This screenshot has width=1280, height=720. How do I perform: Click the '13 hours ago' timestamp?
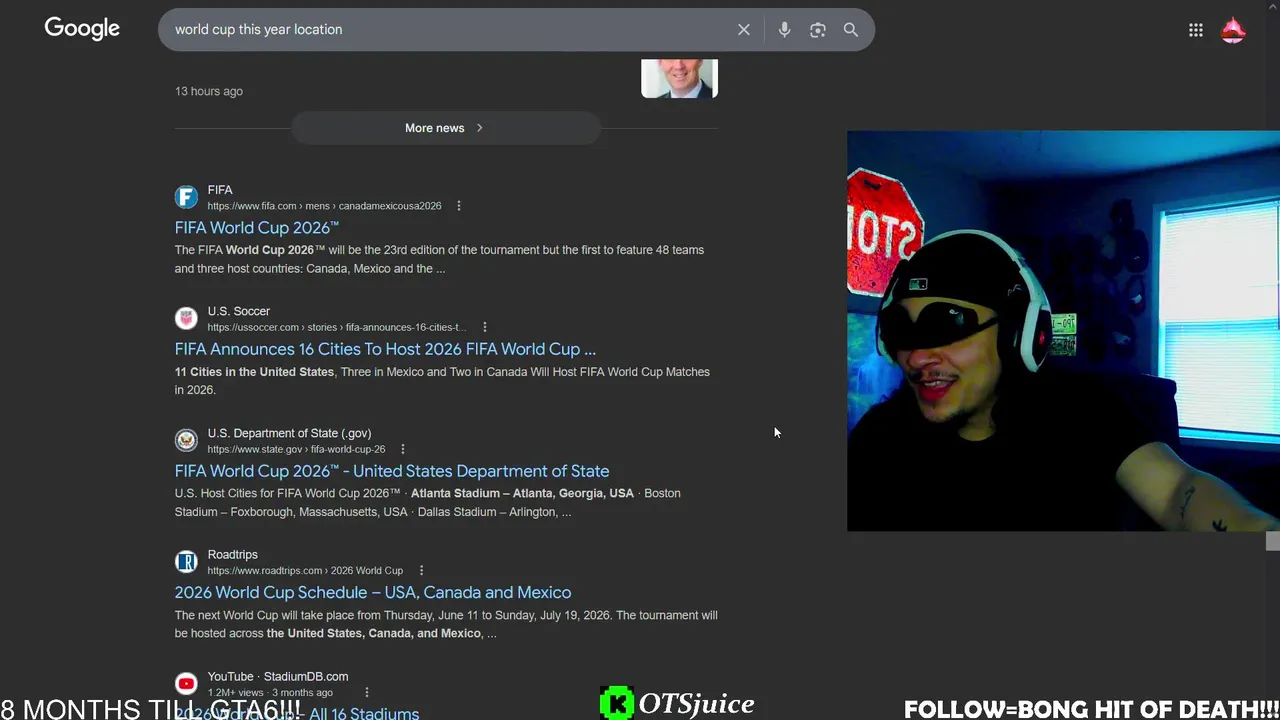click(209, 91)
